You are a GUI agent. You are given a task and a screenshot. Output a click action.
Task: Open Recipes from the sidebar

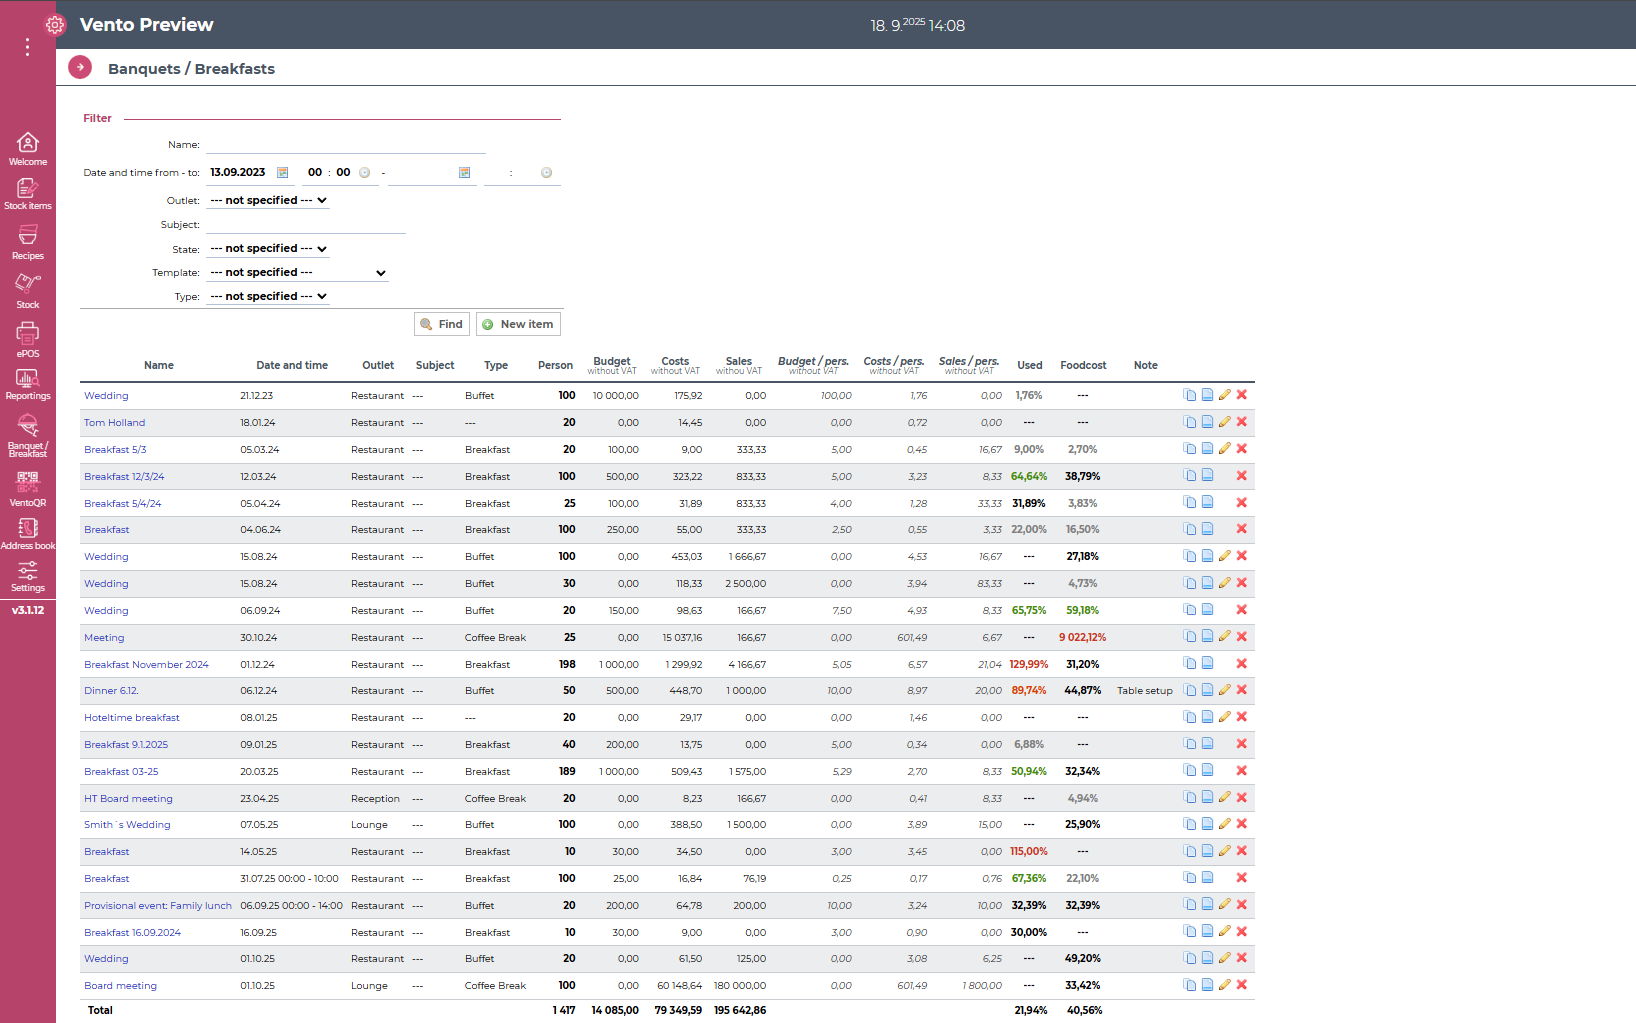click(27, 241)
